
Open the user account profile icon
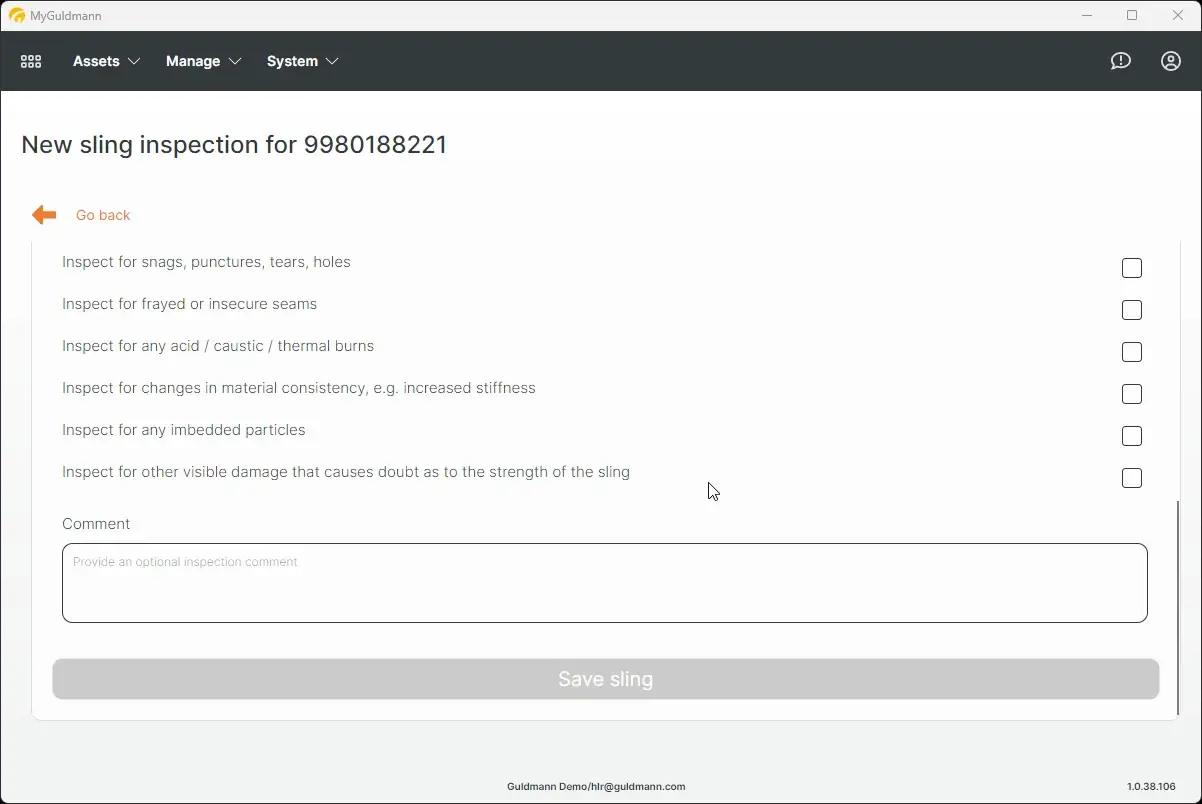(x=1170, y=61)
